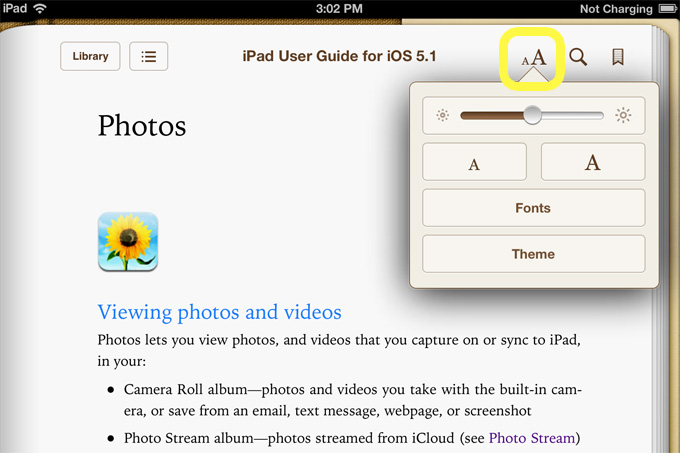Increase text size with large A

pos(593,162)
